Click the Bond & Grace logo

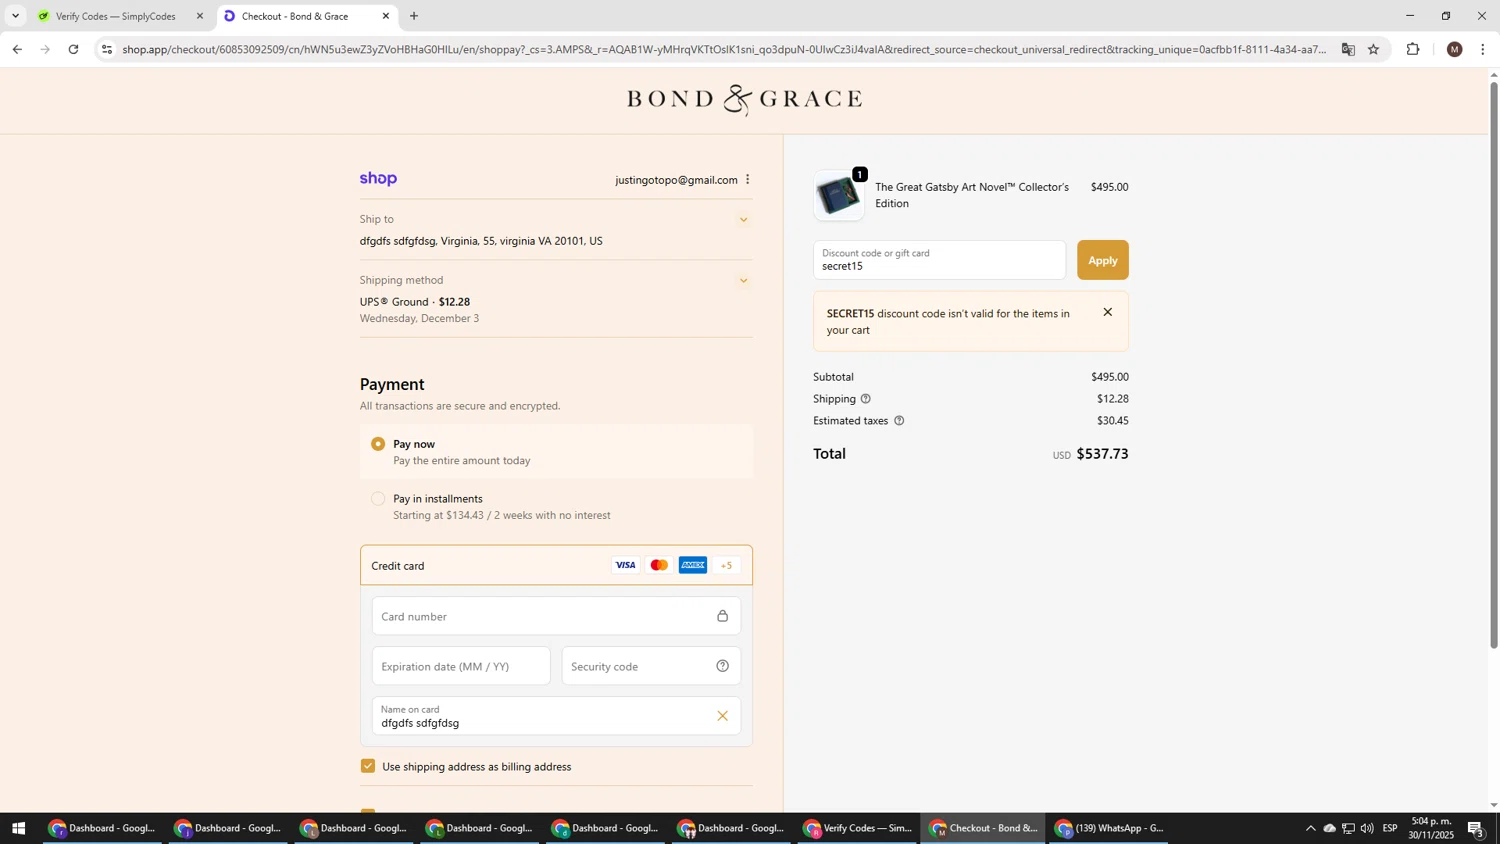744,99
